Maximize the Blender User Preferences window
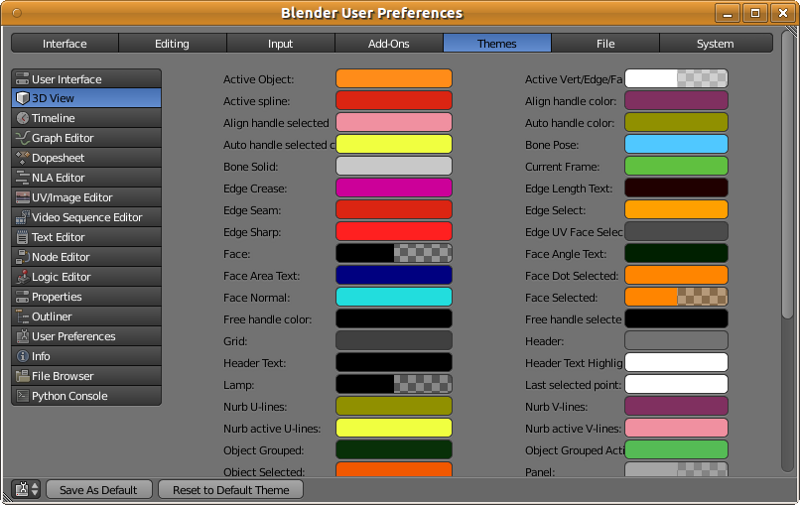Viewport: 800px width, 505px height. click(x=755, y=13)
